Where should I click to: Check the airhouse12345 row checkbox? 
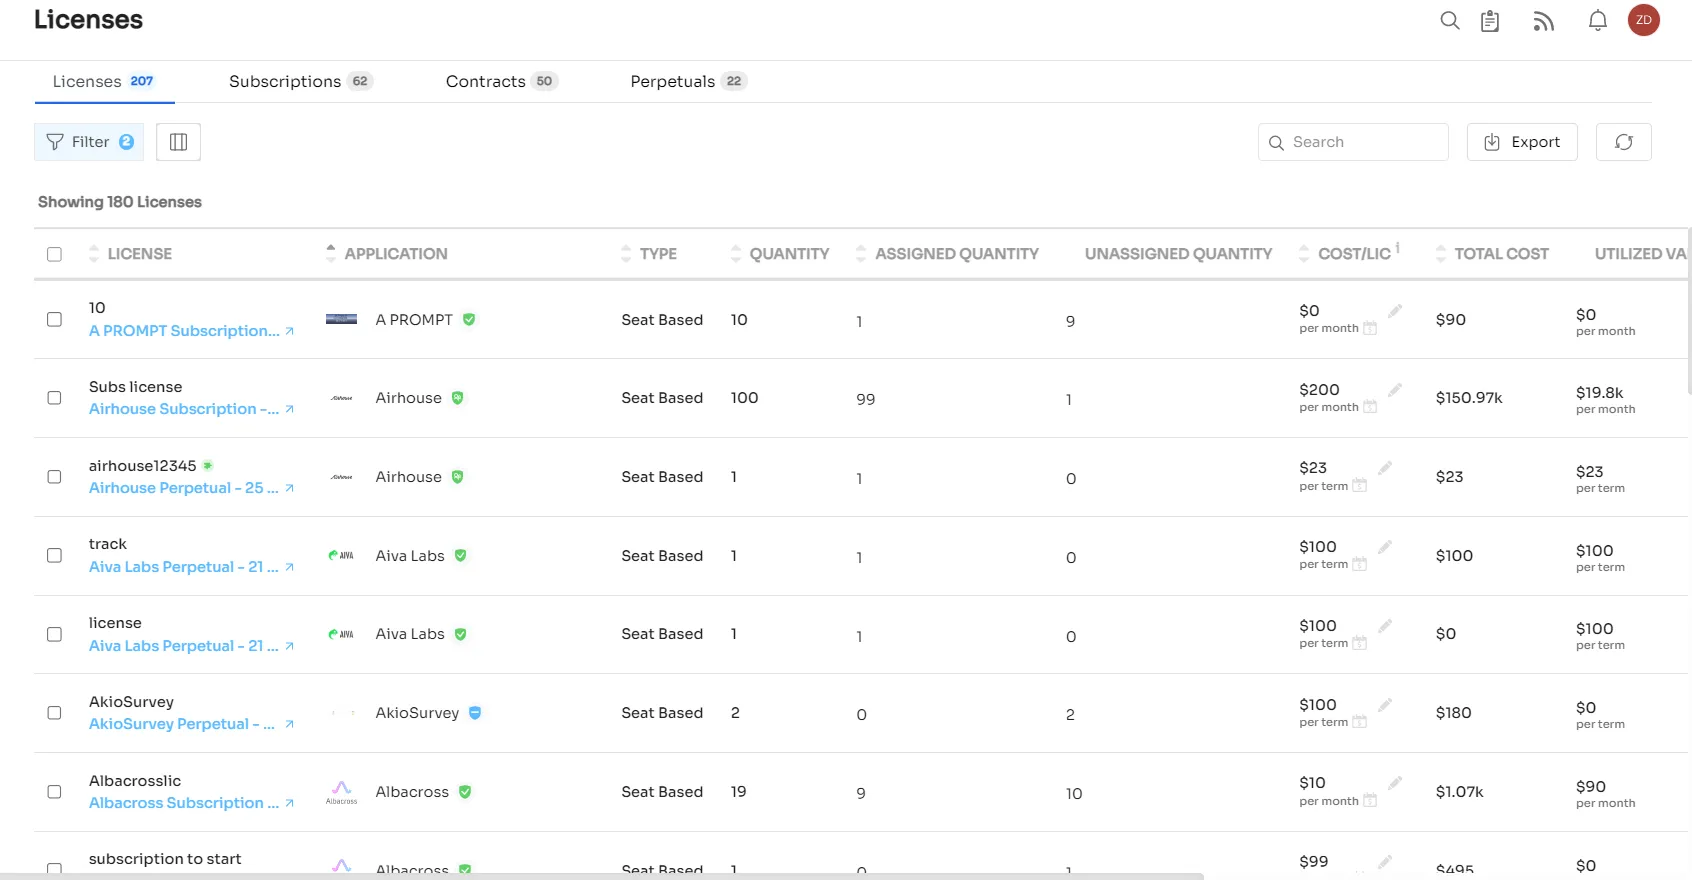pos(54,477)
